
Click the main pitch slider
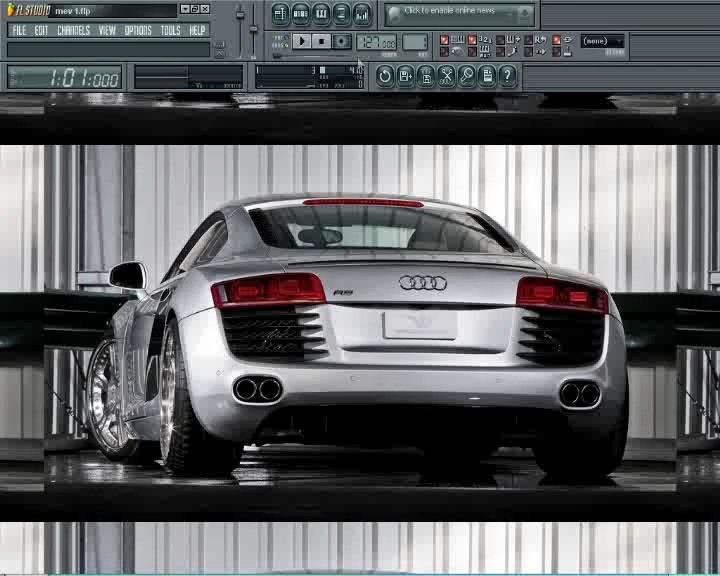pos(253,31)
